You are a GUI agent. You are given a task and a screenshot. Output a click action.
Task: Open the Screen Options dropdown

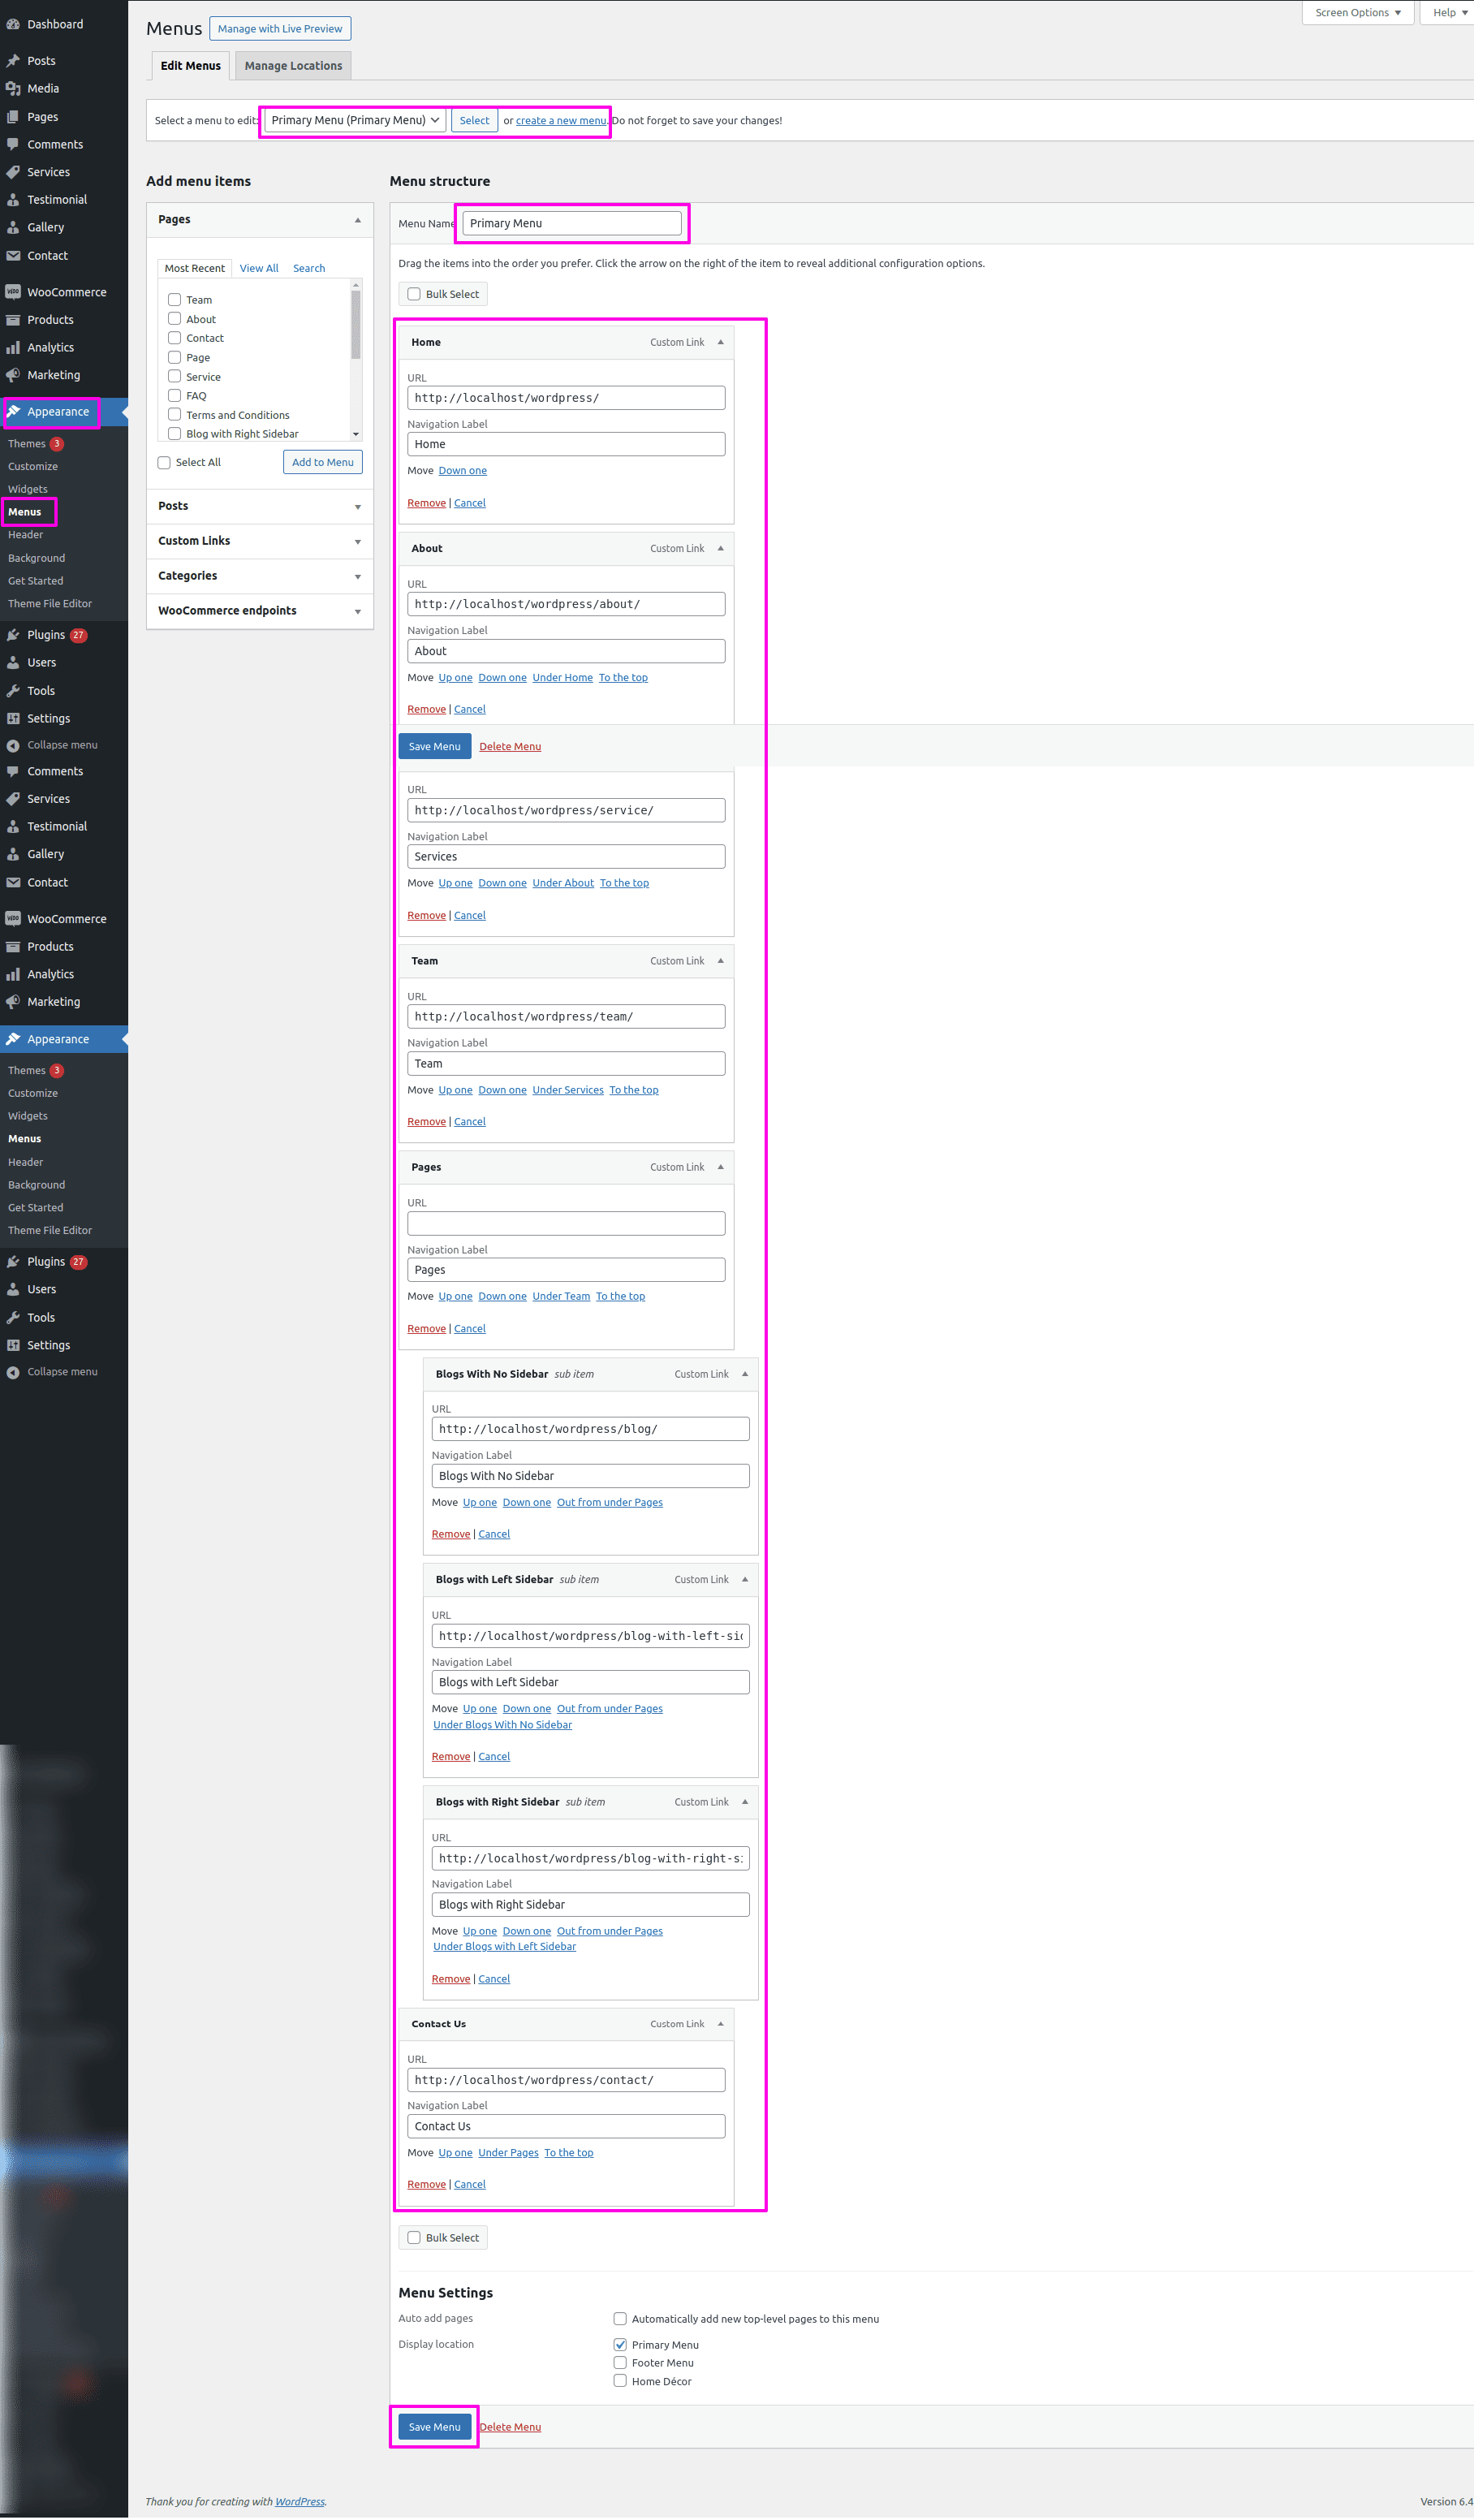coord(1356,13)
